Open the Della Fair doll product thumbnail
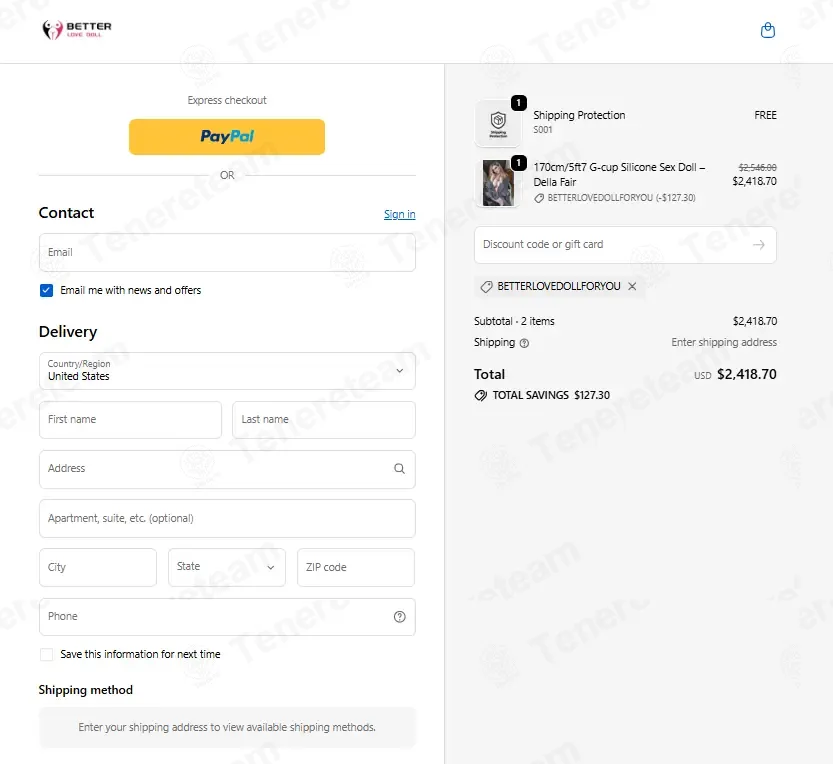The image size is (833, 764). point(498,183)
